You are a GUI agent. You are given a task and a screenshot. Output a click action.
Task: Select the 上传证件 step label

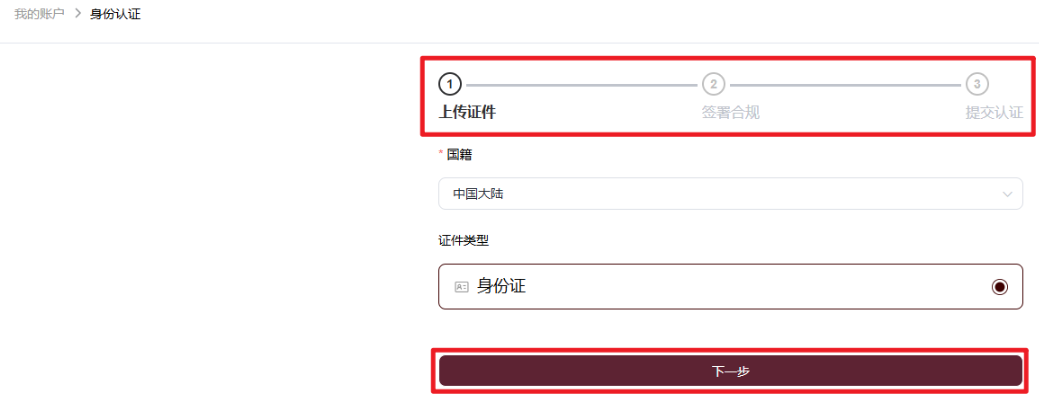pos(467,113)
